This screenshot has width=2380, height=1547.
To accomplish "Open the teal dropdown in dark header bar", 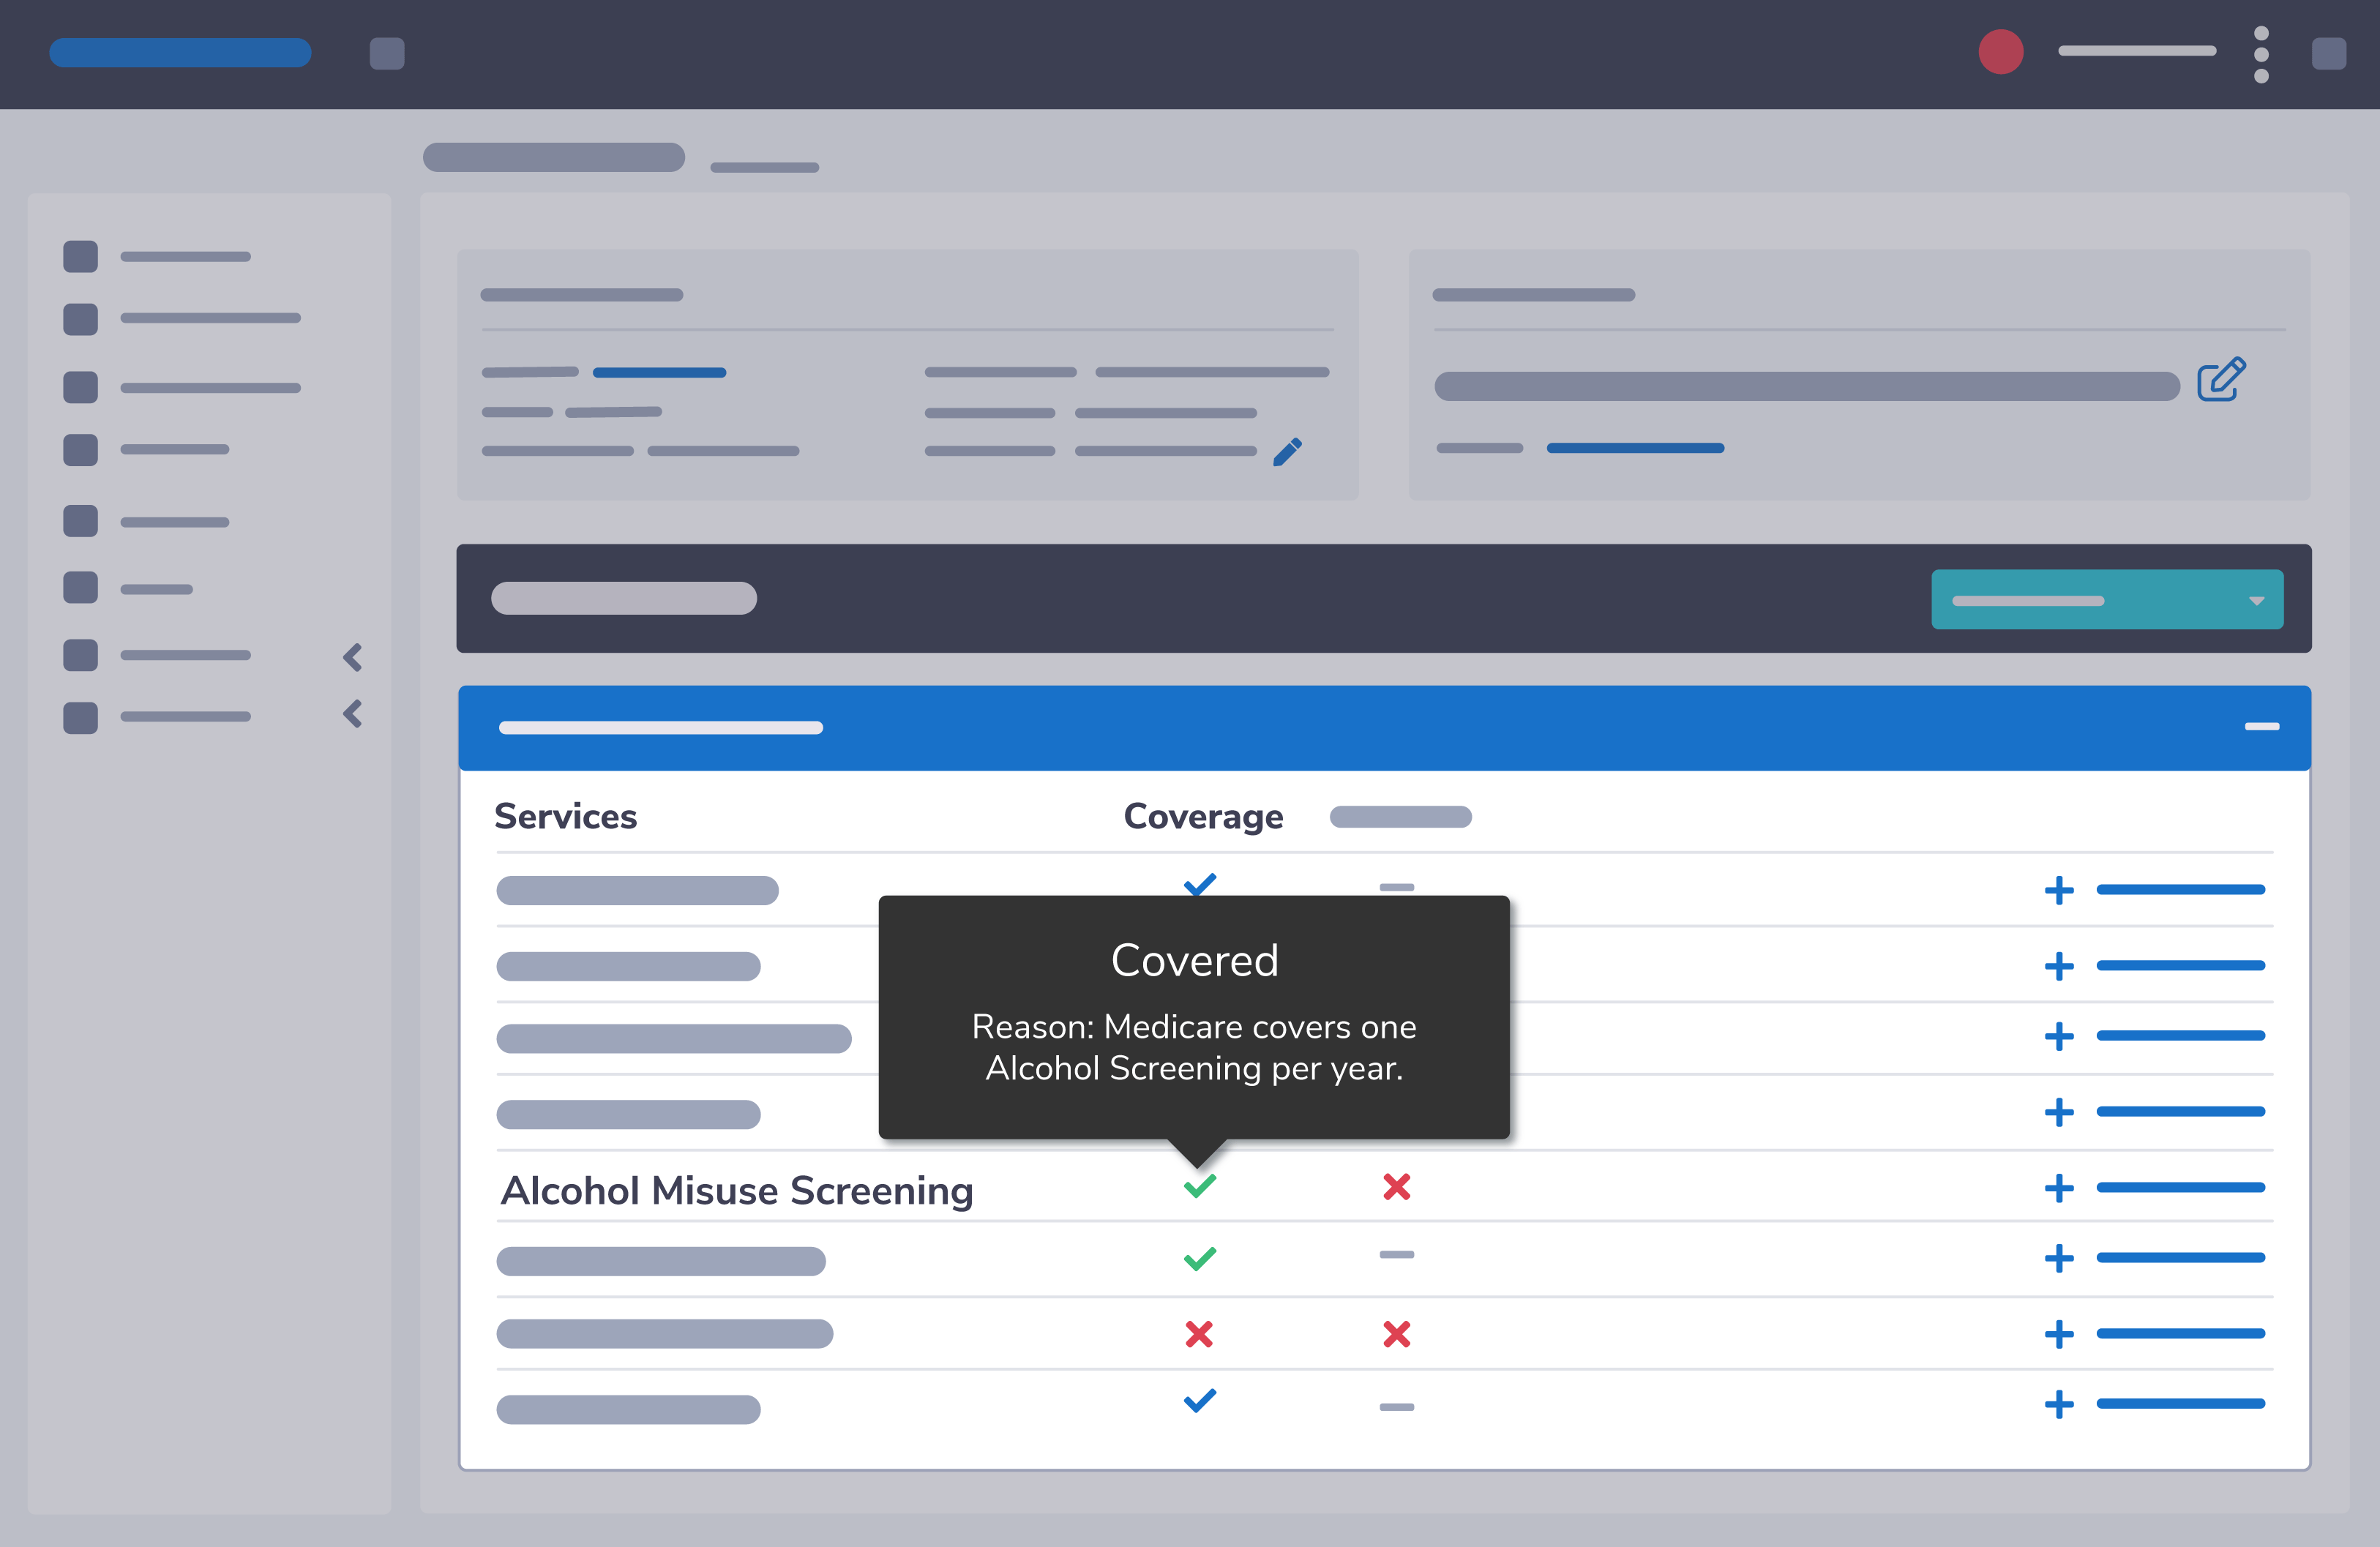I will pyautogui.click(x=2106, y=600).
